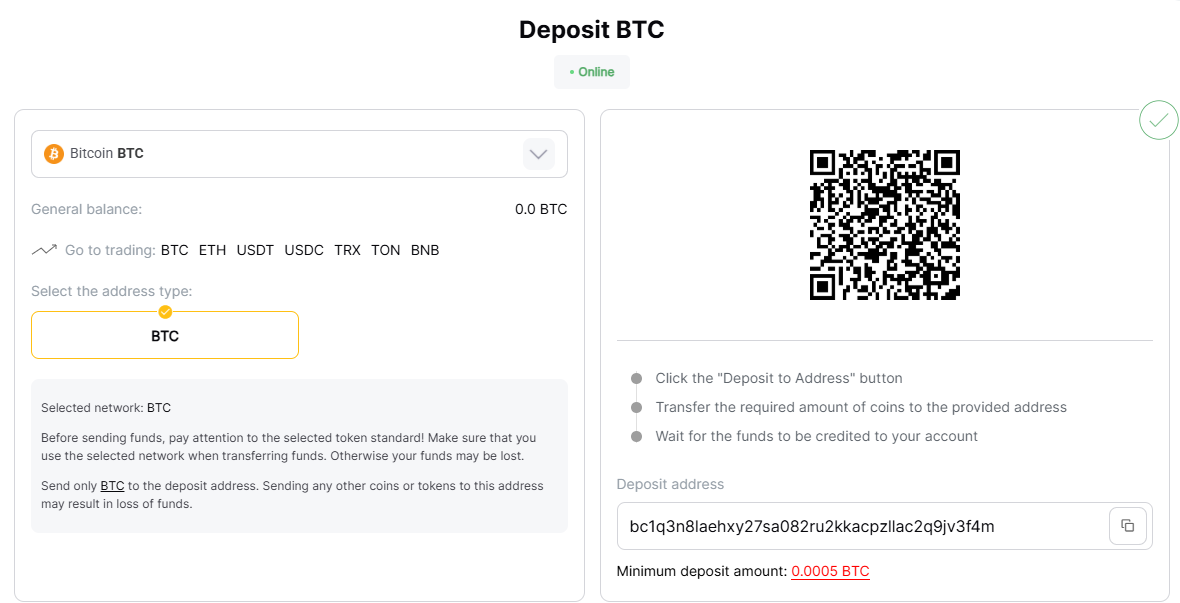The height and width of the screenshot is (603, 1180).
Task: Click the yellow check badge above the BTC address type
Action: pyautogui.click(x=165, y=312)
